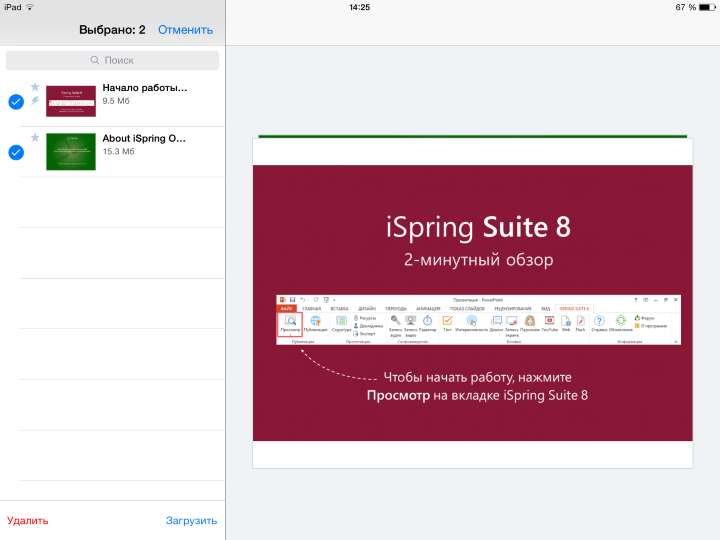Tap the lightning icon on Начало работы
Viewport: 720px width, 540px height.
tap(35, 101)
